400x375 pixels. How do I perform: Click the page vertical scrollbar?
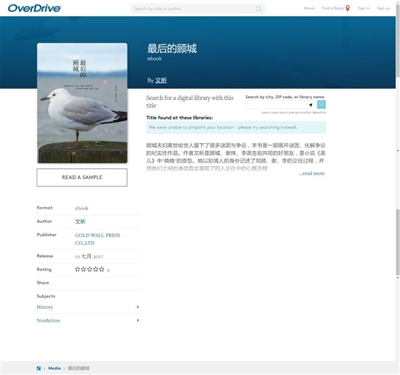coord(398,180)
